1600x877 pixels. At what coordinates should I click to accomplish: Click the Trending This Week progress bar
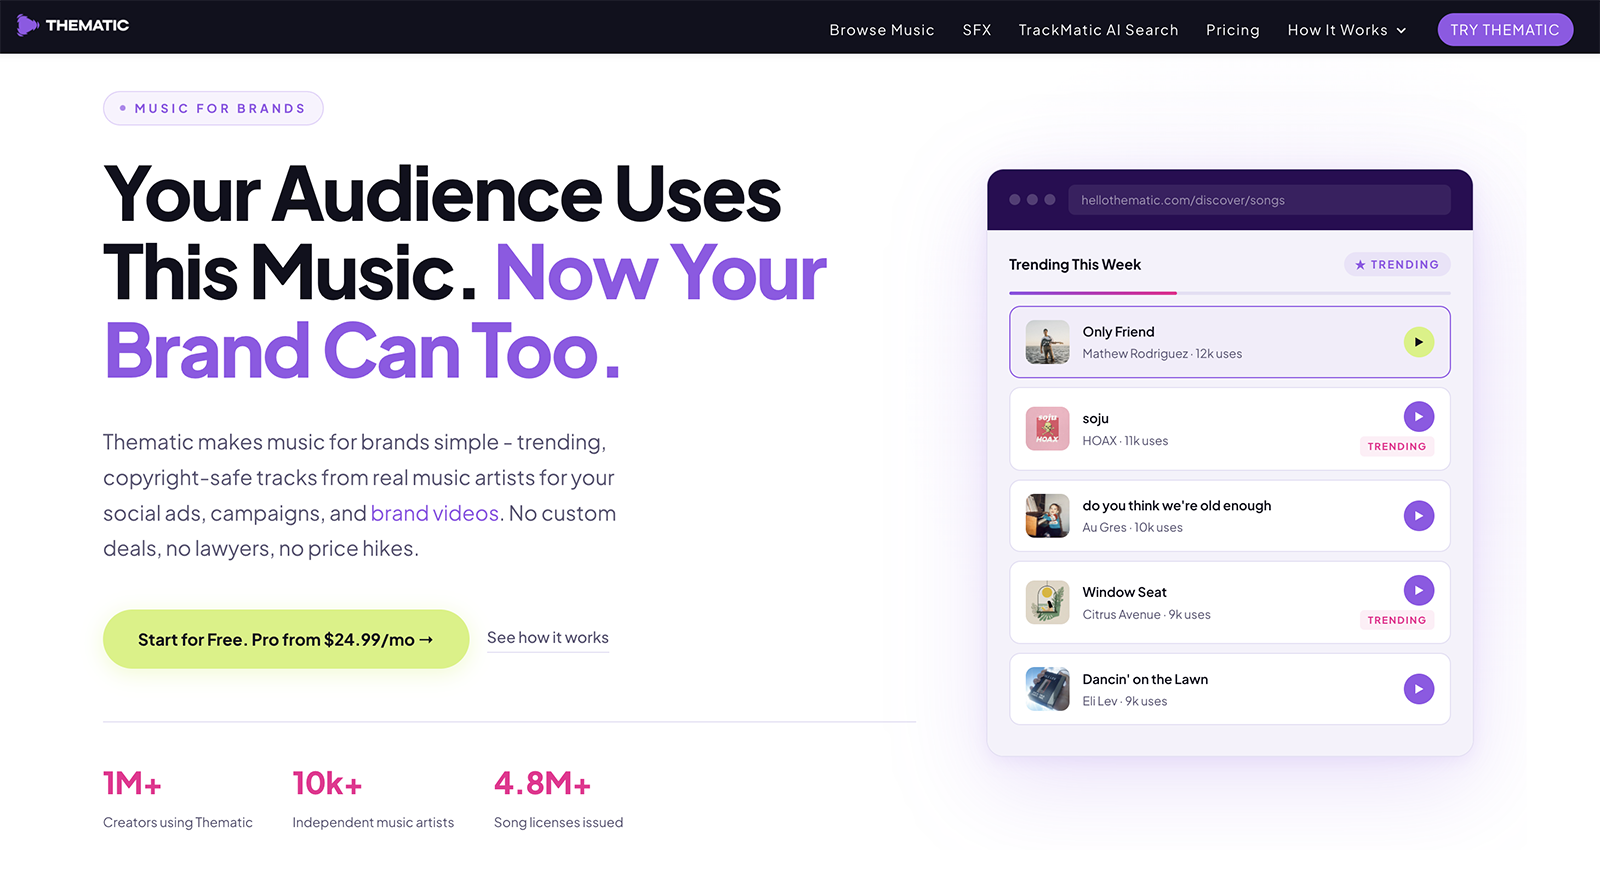click(x=1230, y=293)
